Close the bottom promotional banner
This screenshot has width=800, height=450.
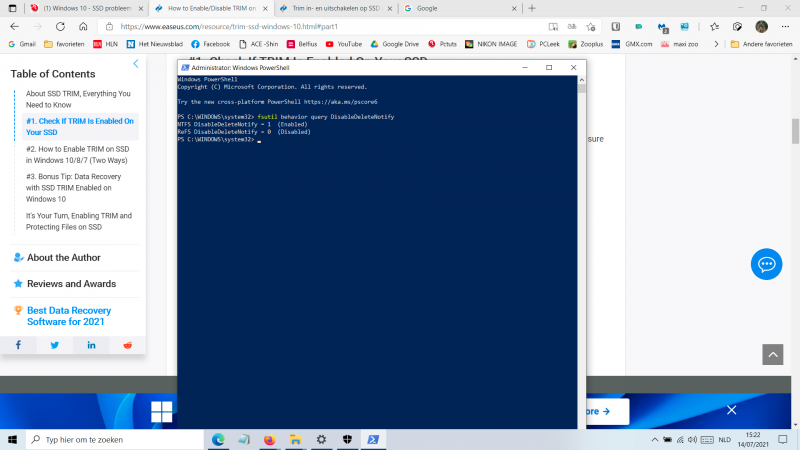731,410
